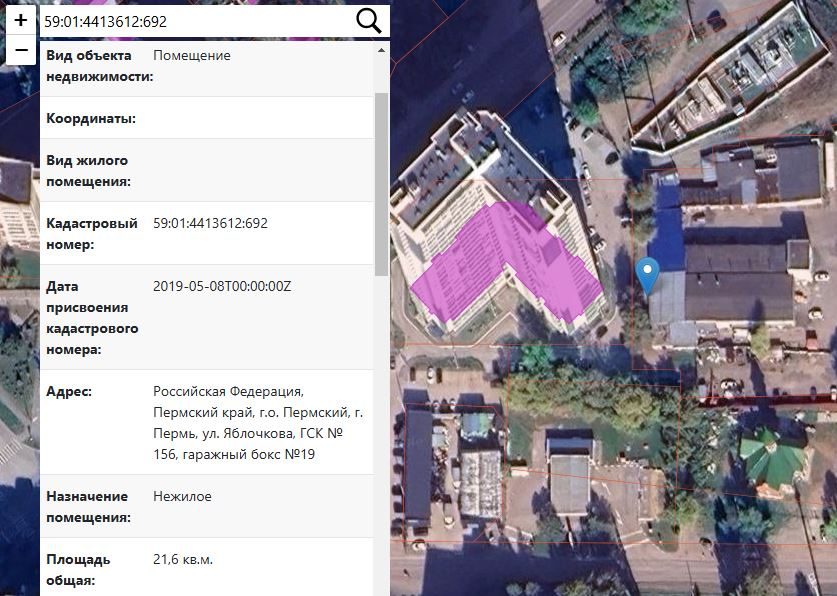Click the date value 2019-05-08T00:00:00Z
Screen dimensions: 837x596
click(x=222, y=286)
